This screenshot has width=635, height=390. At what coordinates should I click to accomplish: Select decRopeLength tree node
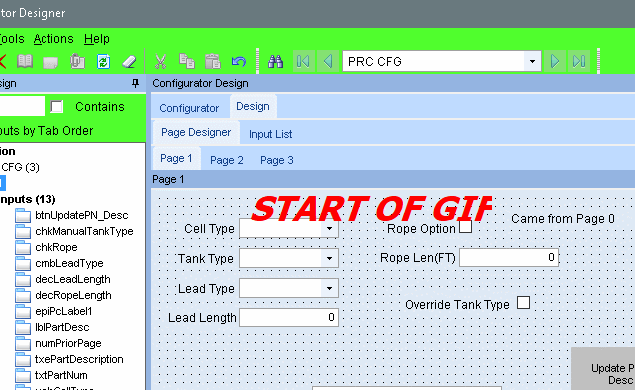(x=73, y=295)
